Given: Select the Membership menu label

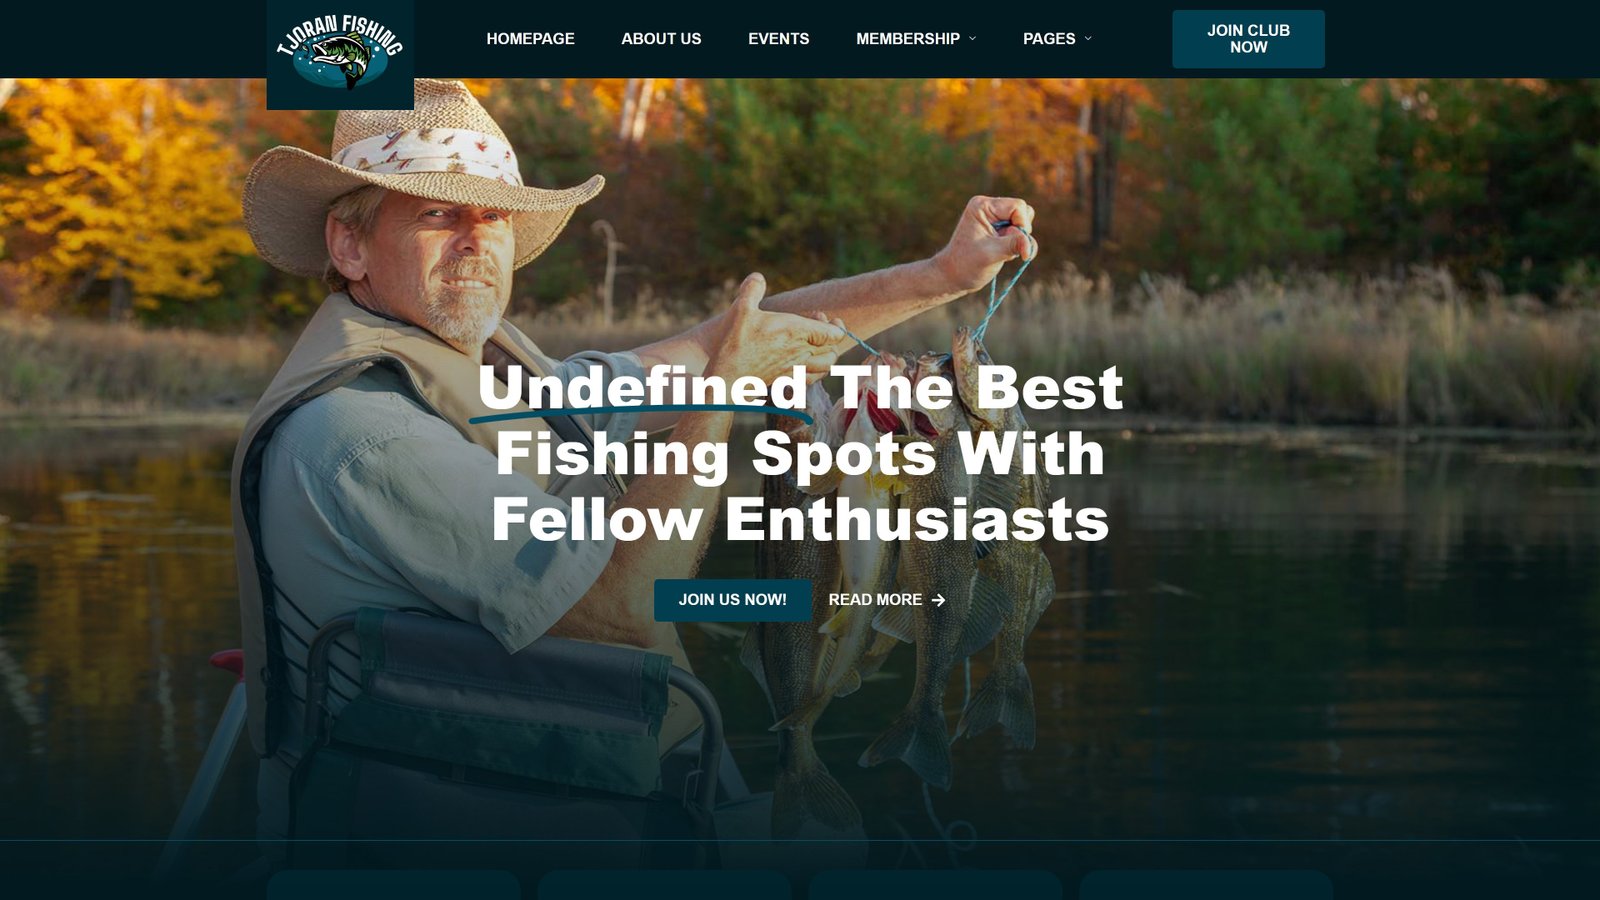Looking at the screenshot, I should [907, 39].
